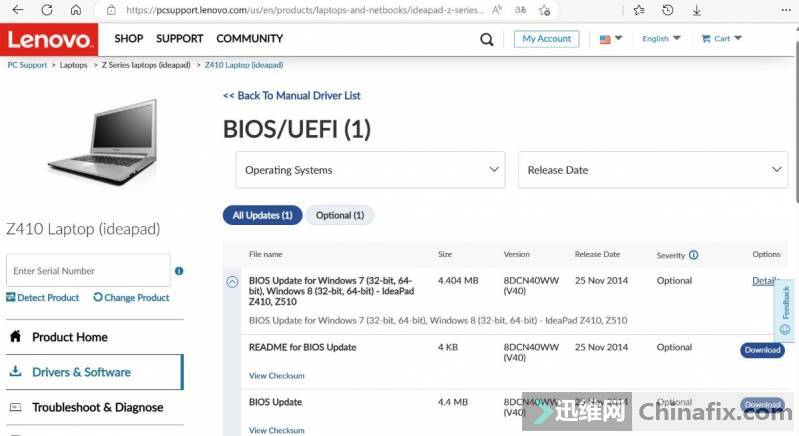This screenshot has width=799, height=436.
Task: Click the page vertical scrollbar
Action: (796, 122)
